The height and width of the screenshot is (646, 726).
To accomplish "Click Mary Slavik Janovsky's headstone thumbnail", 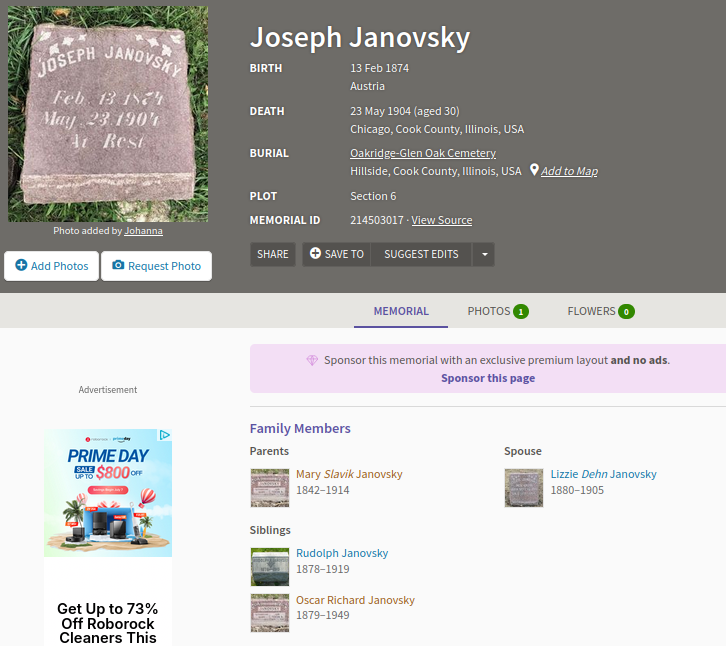I will click(269, 487).
